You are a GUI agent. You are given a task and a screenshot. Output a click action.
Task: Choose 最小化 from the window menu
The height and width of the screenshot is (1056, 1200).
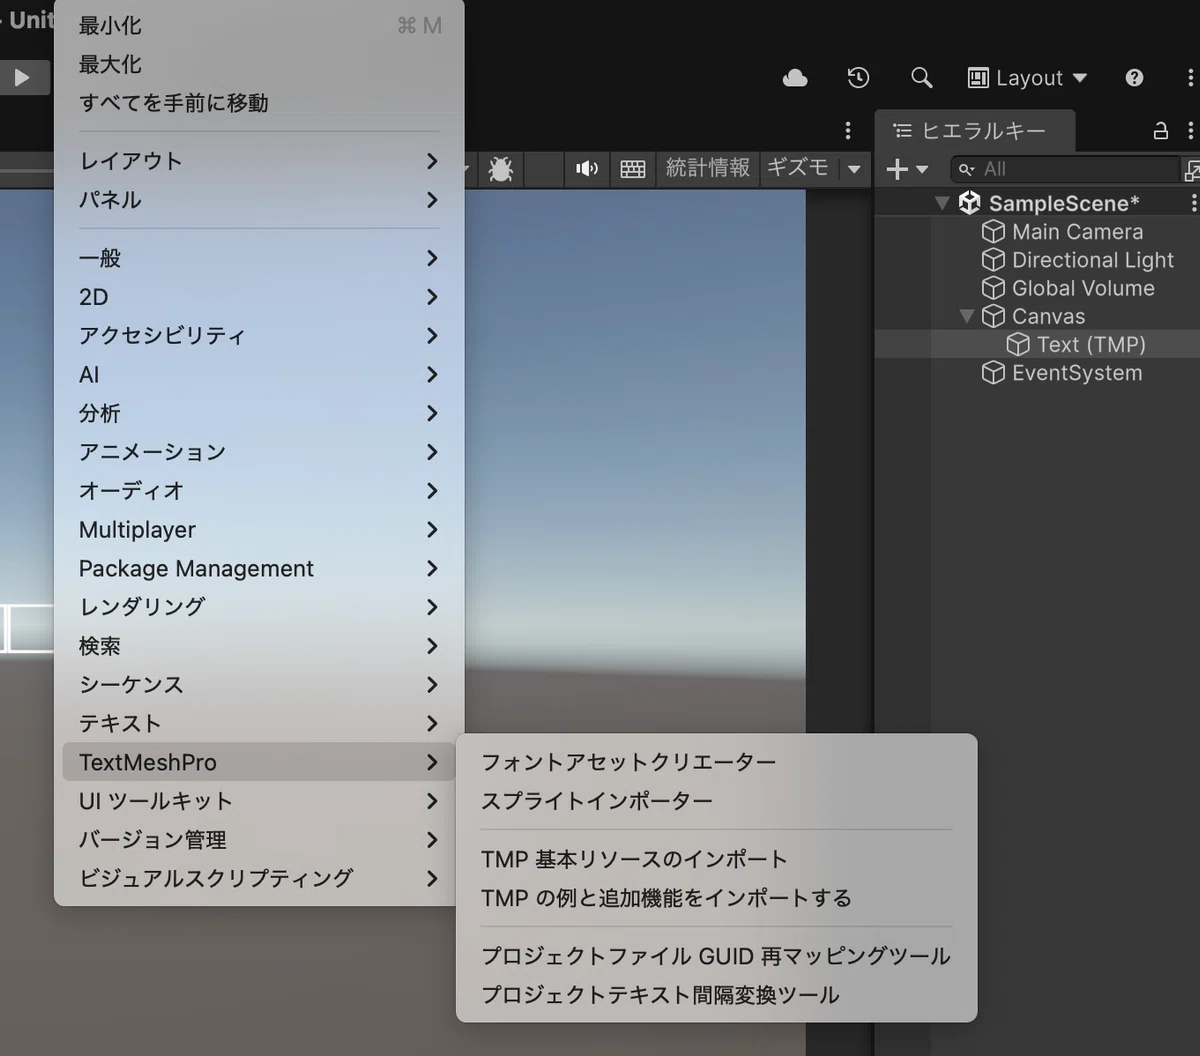coord(260,26)
